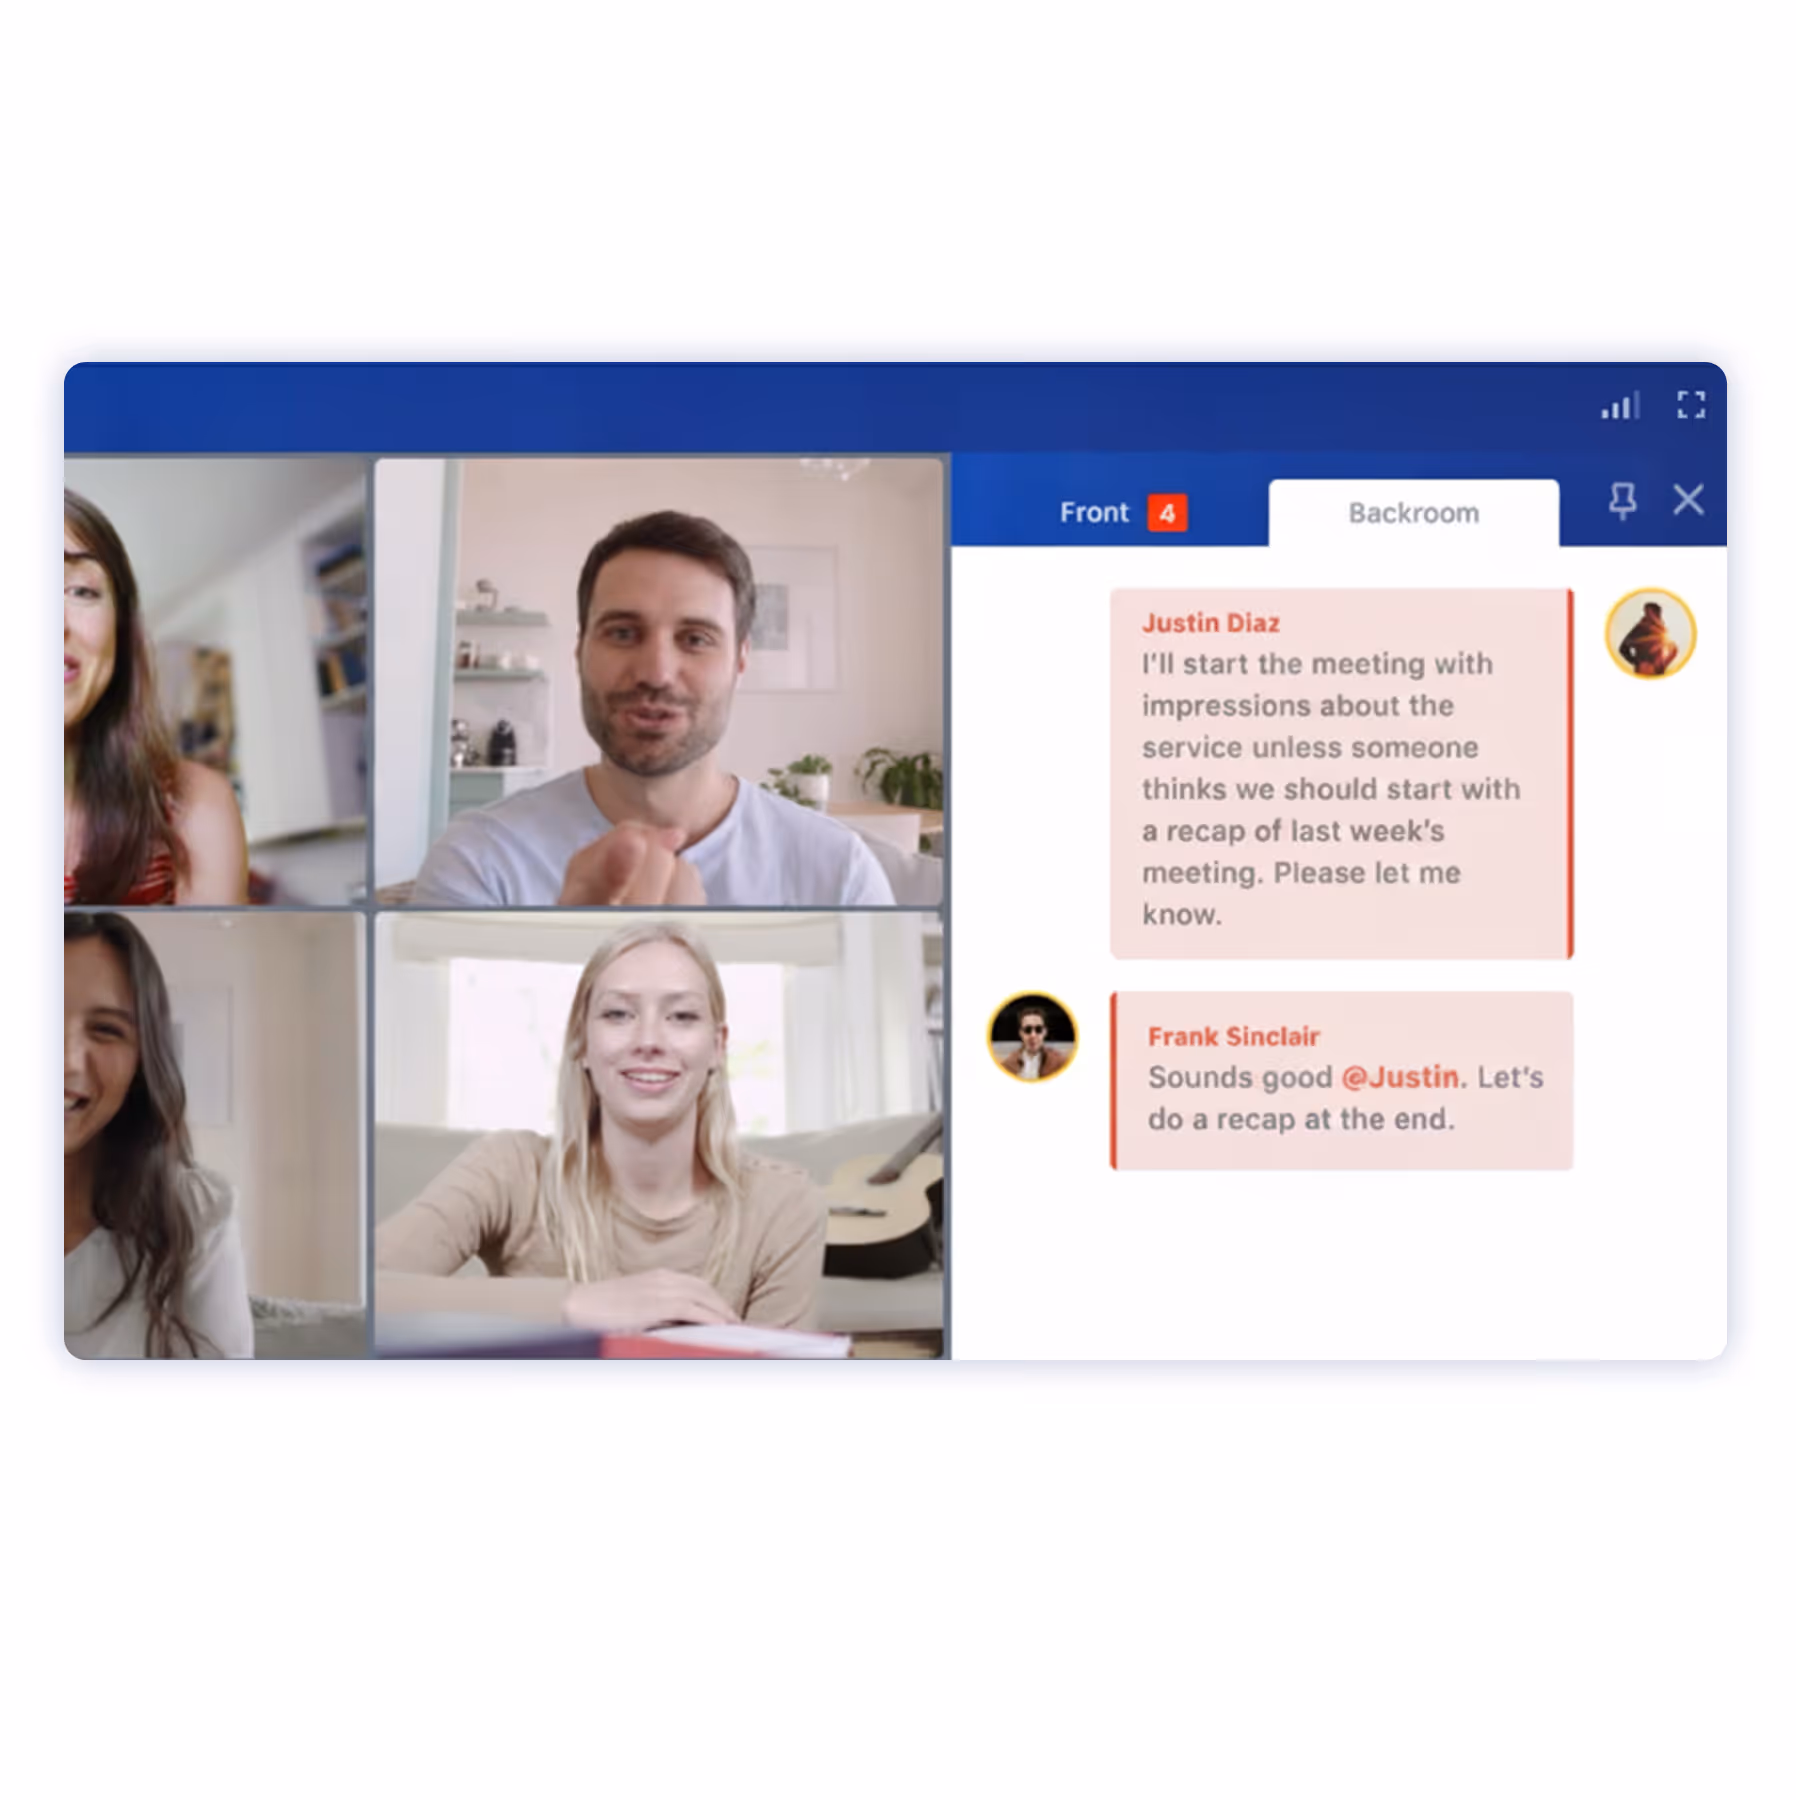Click the Justin Diaz name in chat
This screenshot has height=1800, width=1796.
coord(1211,623)
